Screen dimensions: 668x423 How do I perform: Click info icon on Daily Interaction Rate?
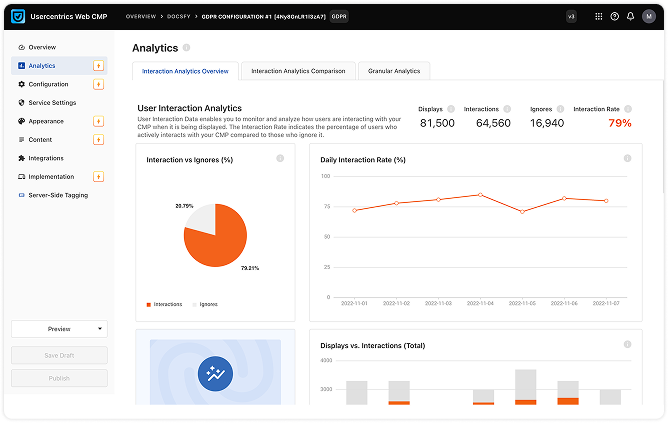coord(627,158)
